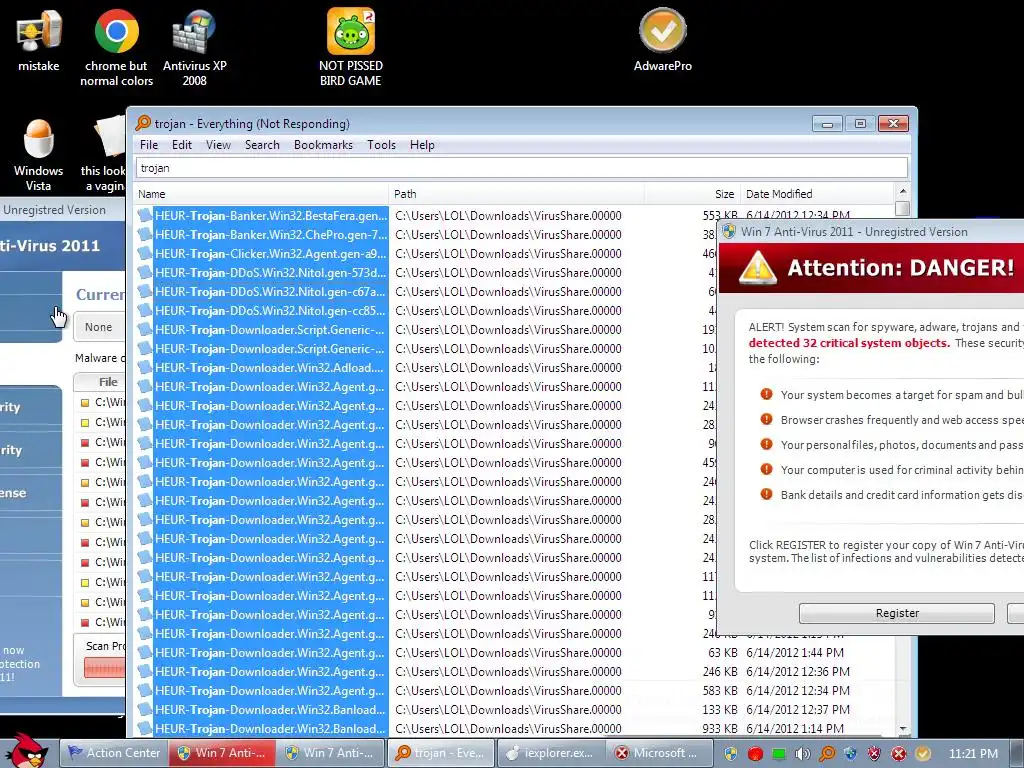Switch to the iexplorer.ex... taskbar button
1024x768 pixels.
pyautogui.click(x=549, y=753)
